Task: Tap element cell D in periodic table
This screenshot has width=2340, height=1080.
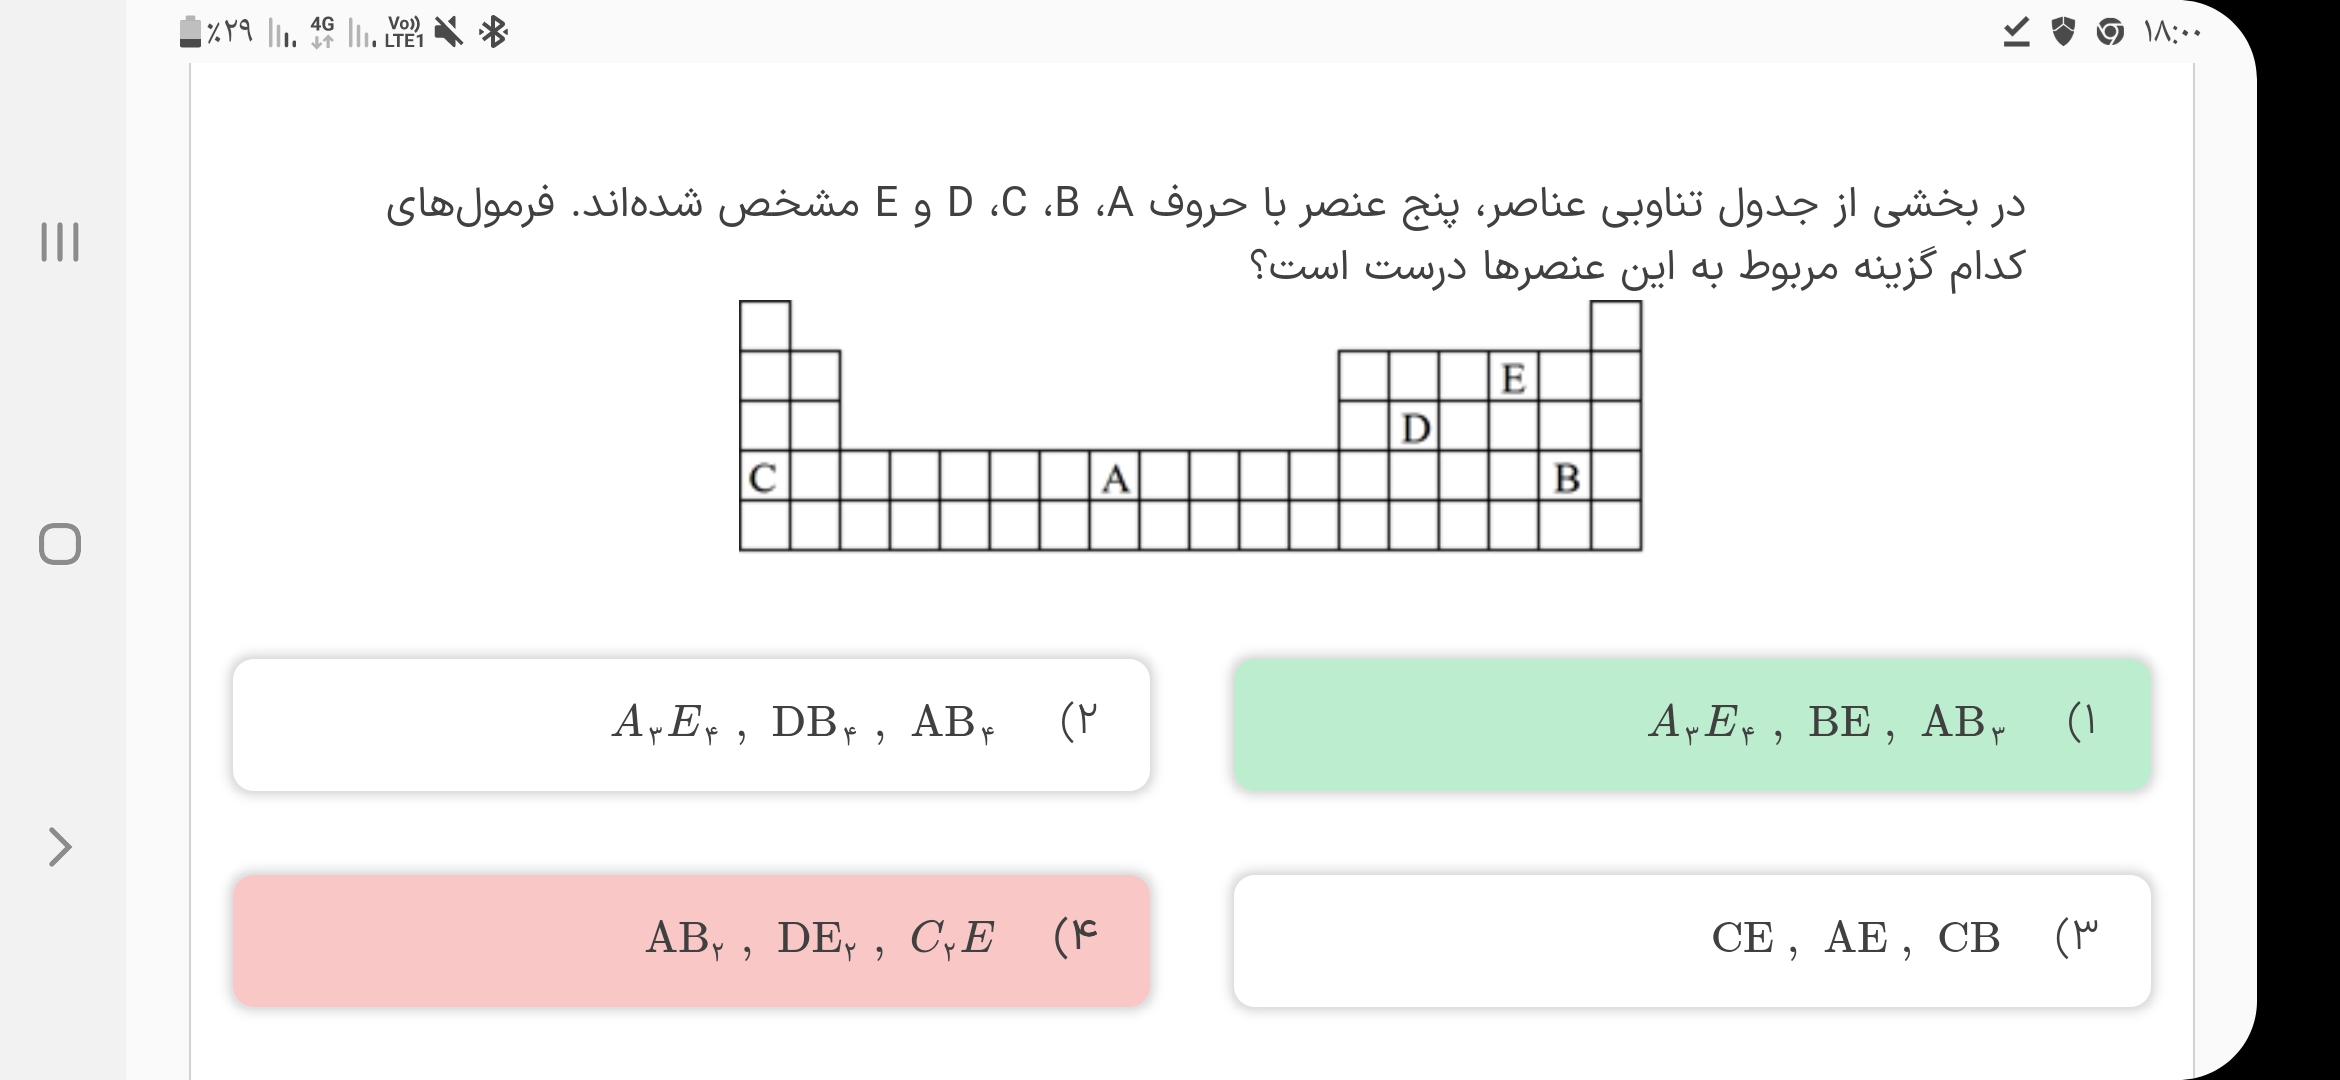Action: pyautogui.click(x=1414, y=427)
